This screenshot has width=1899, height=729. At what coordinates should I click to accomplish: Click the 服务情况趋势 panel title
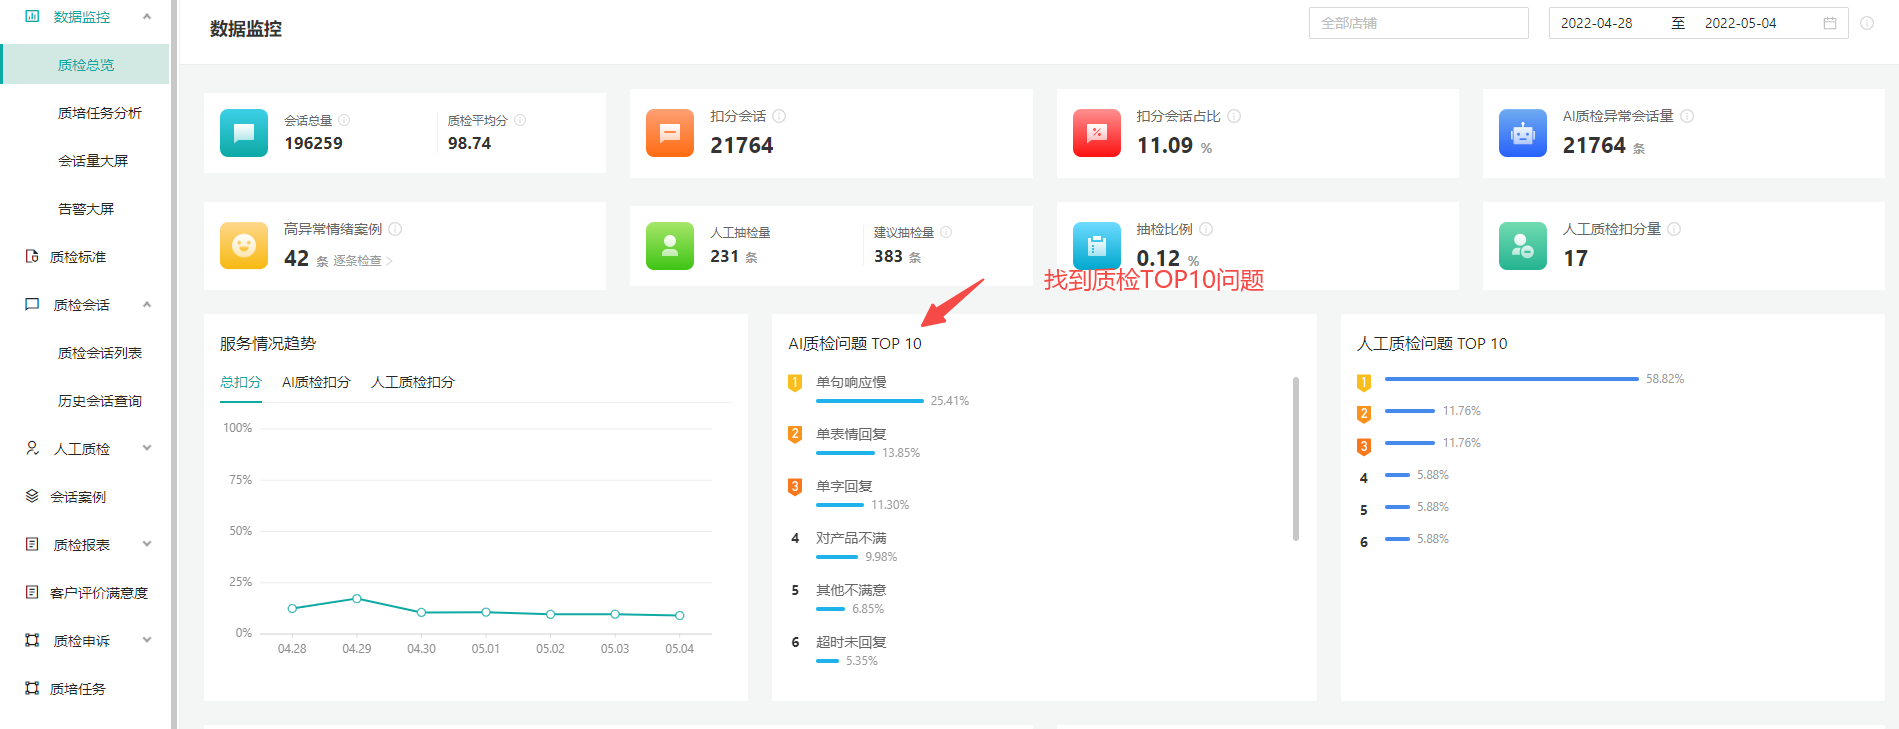tap(268, 343)
